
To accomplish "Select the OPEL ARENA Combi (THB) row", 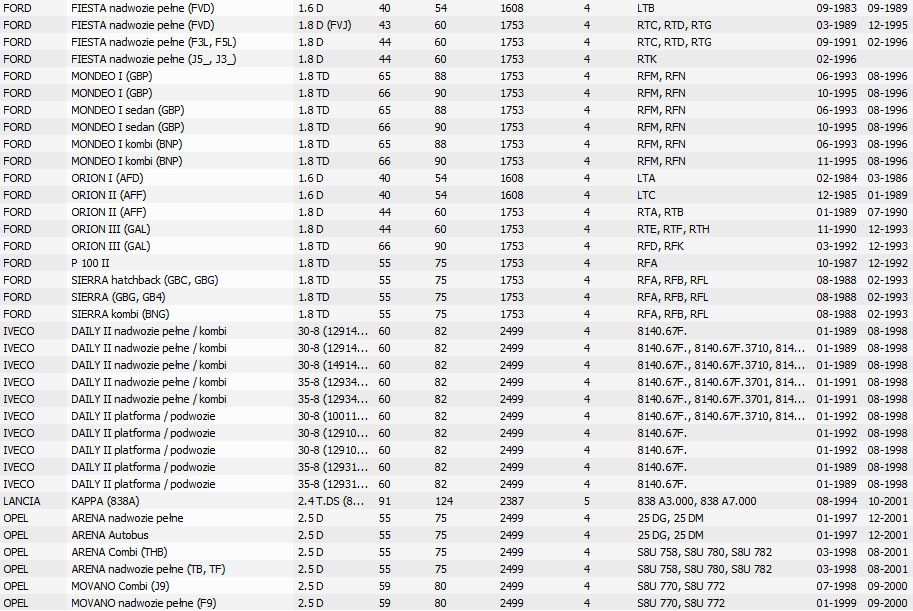I will [456, 552].
